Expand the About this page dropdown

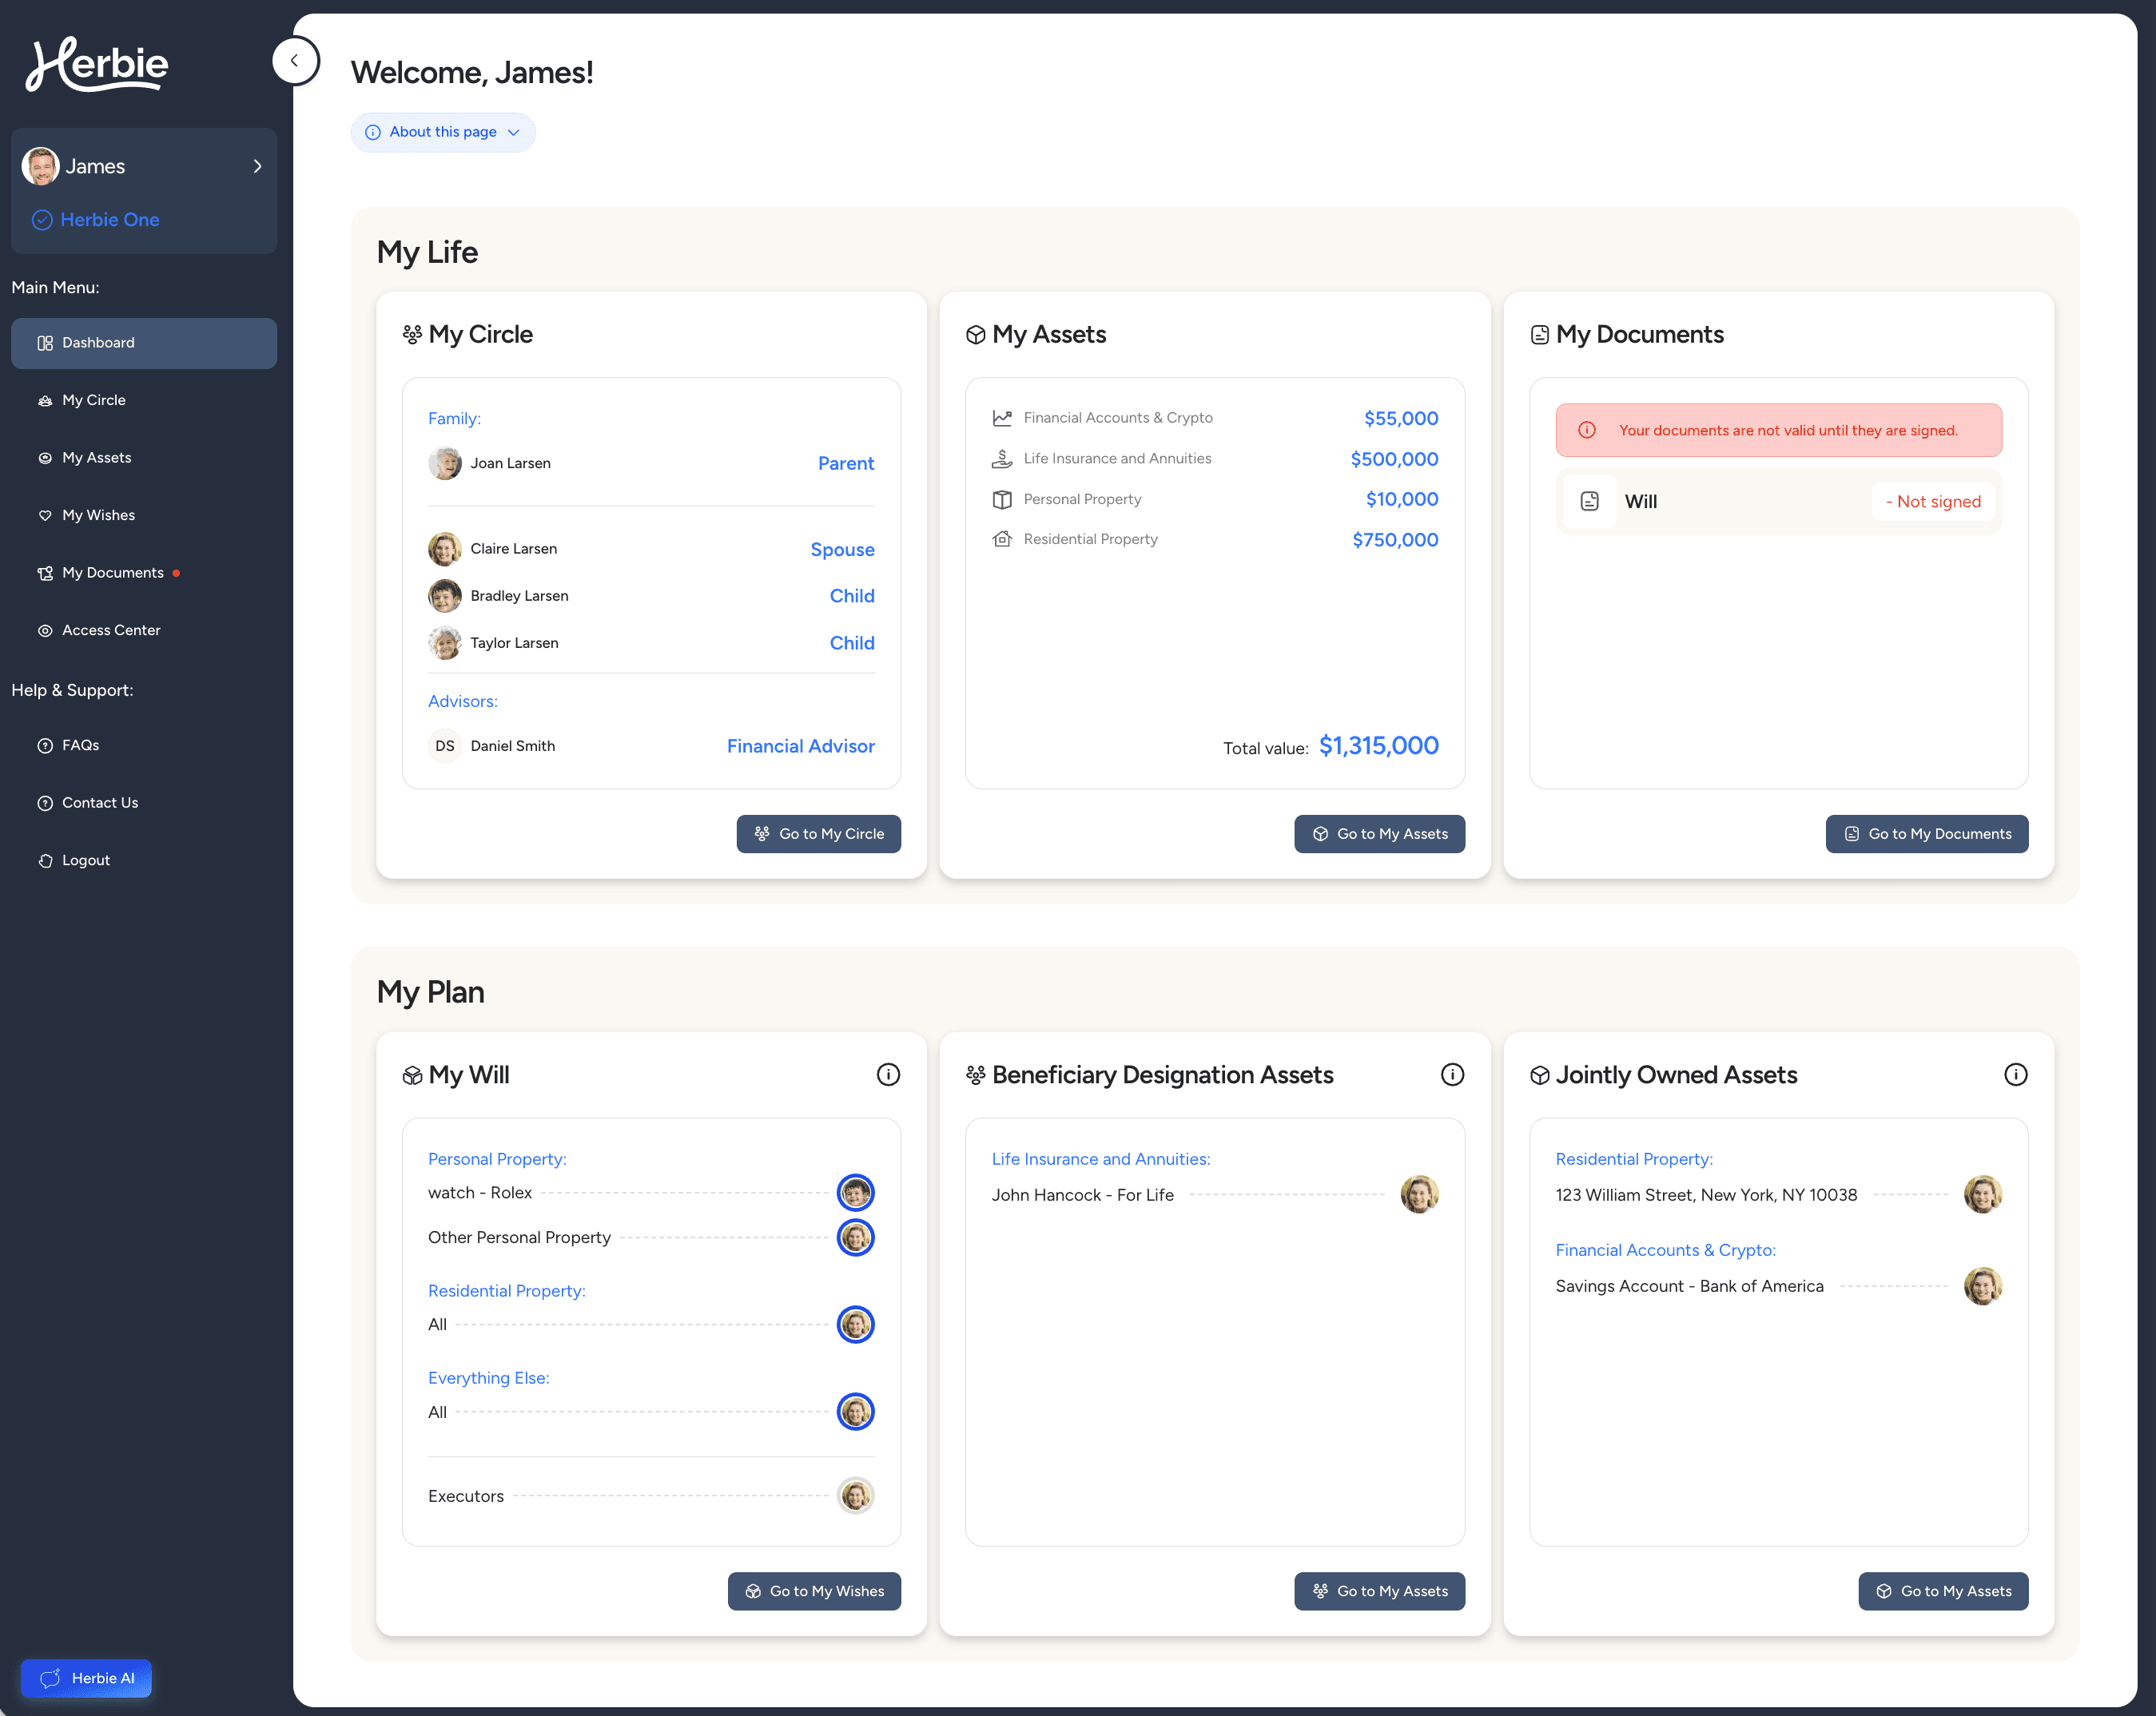tap(443, 132)
